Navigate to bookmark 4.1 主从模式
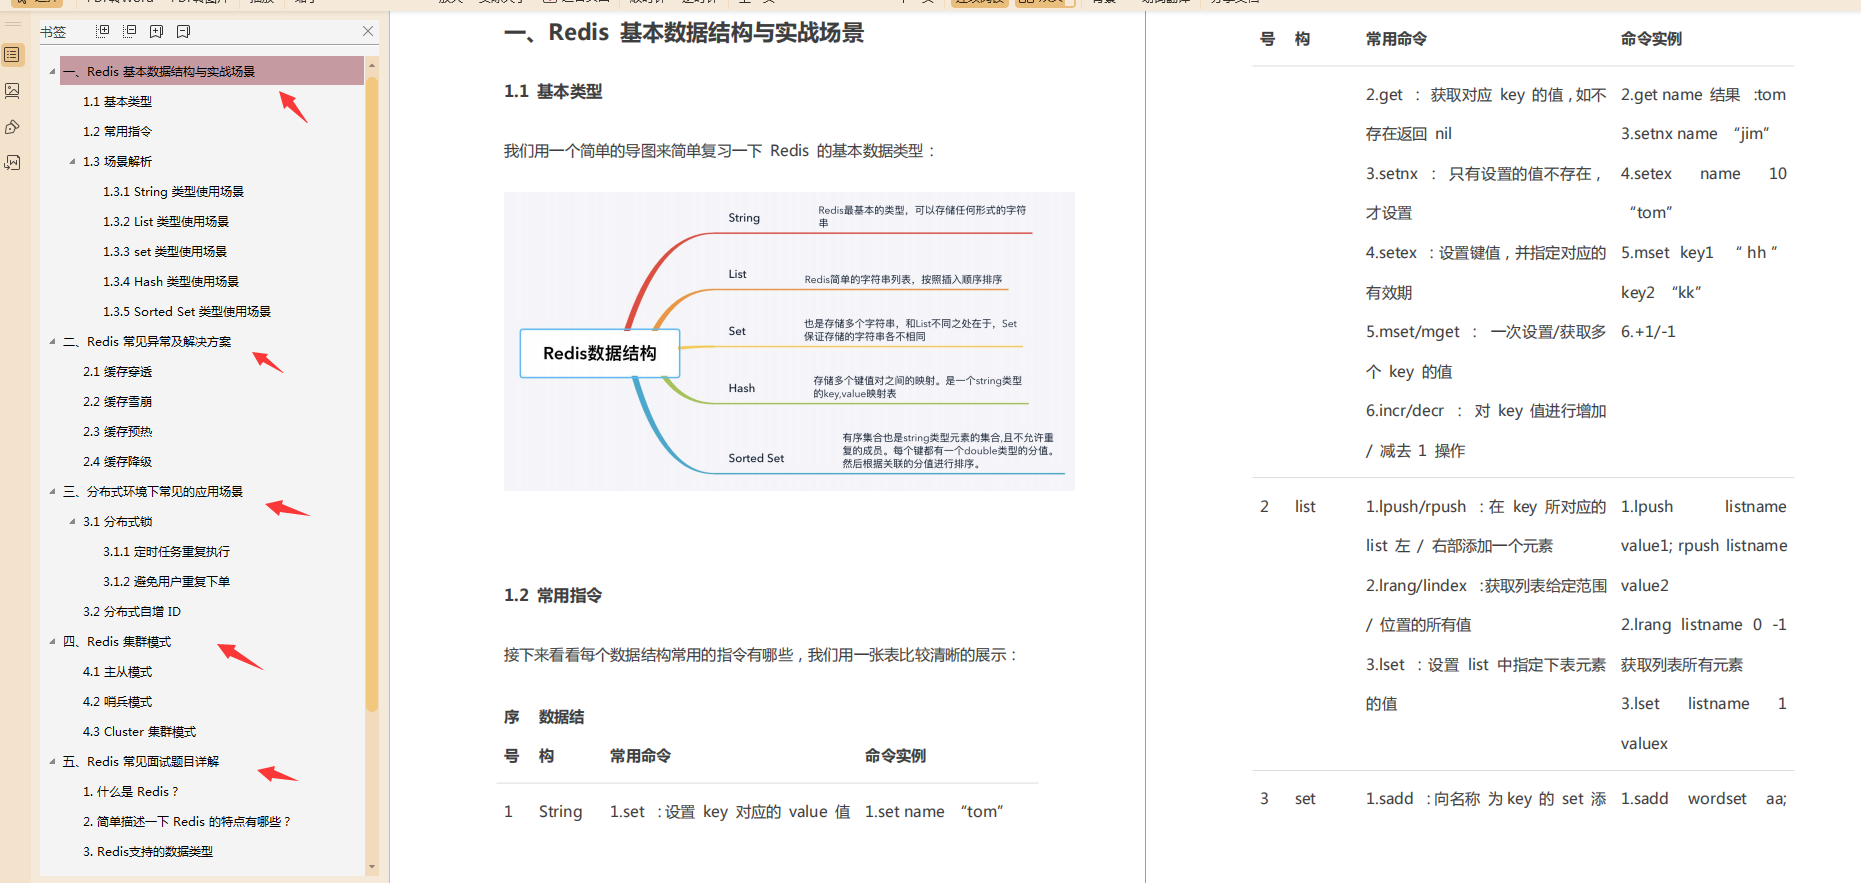The height and width of the screenshot is (883, 1861). (x=117, y=672)
